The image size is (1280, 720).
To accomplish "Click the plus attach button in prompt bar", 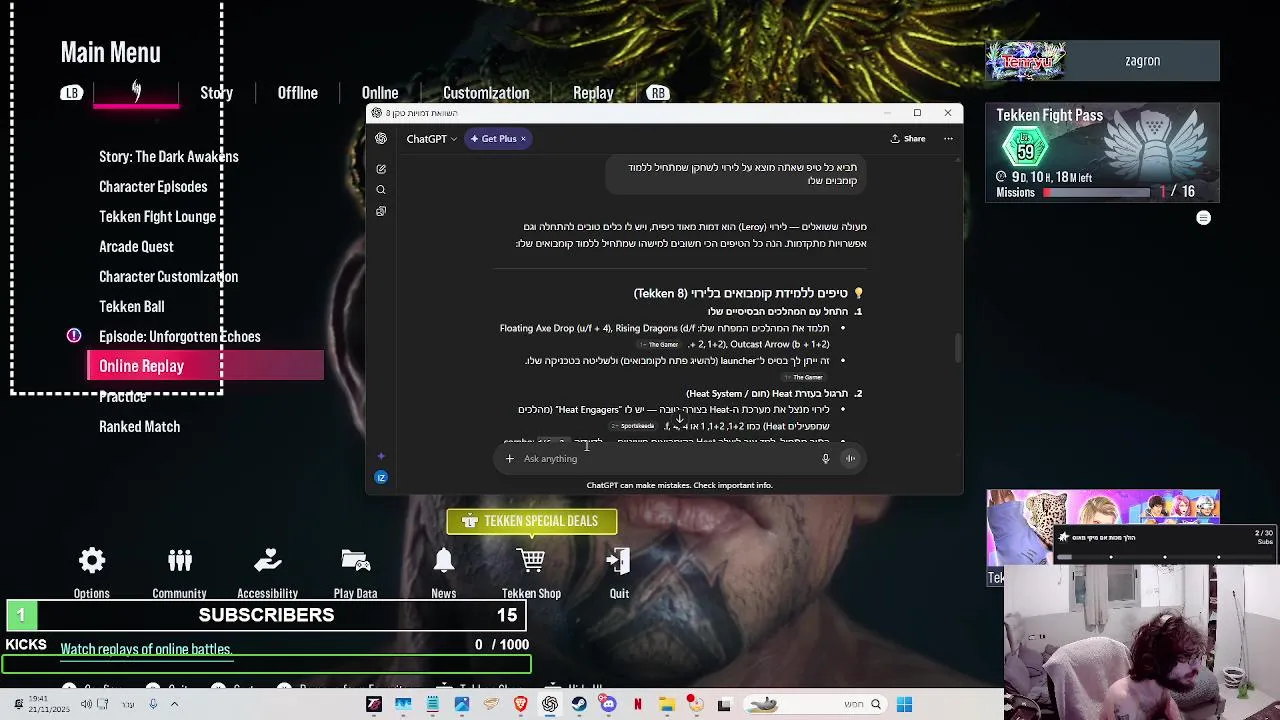I will click(x=509, y=459).
